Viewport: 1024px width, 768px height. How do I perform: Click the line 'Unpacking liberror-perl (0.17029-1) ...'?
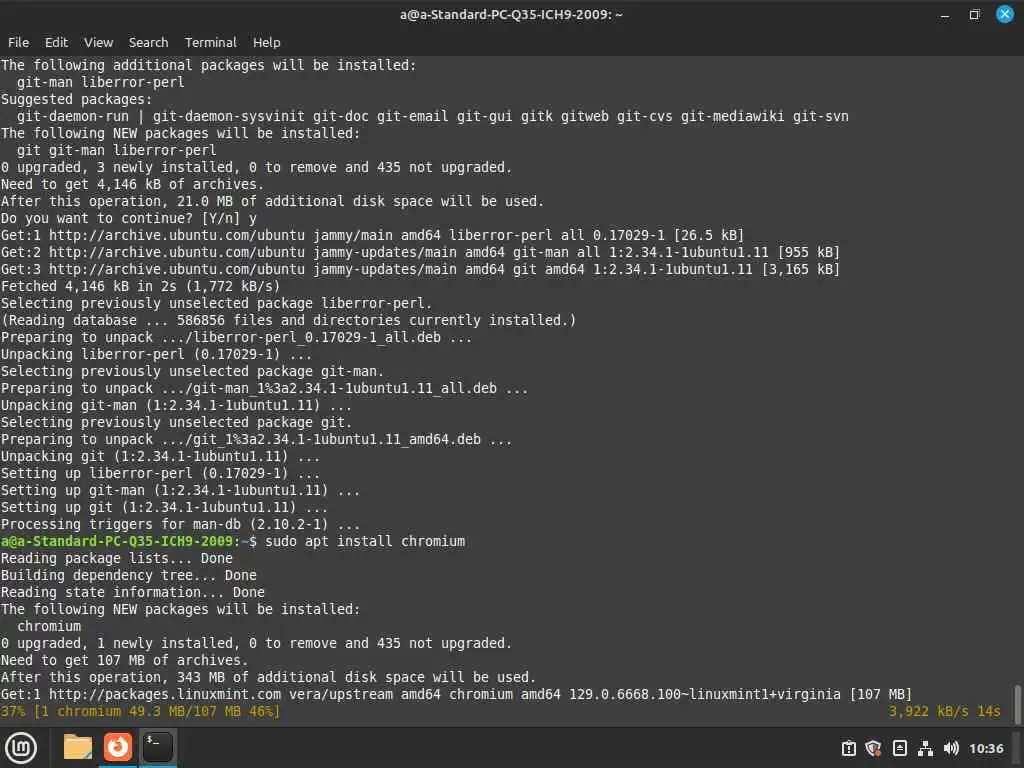click(x=156, y=354)
